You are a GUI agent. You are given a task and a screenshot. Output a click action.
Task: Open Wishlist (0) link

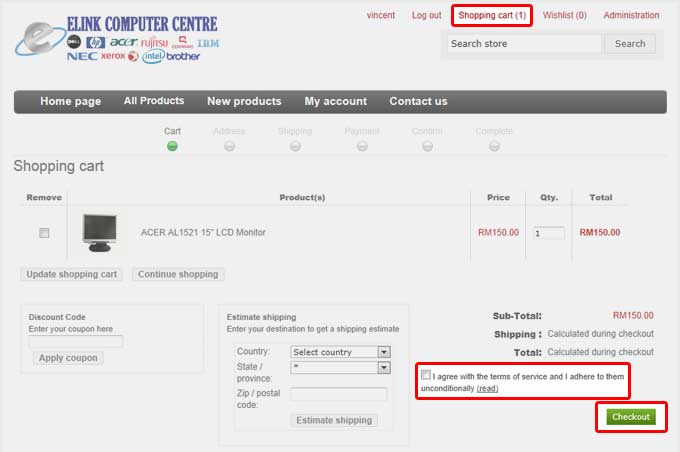tap(565, 15)
